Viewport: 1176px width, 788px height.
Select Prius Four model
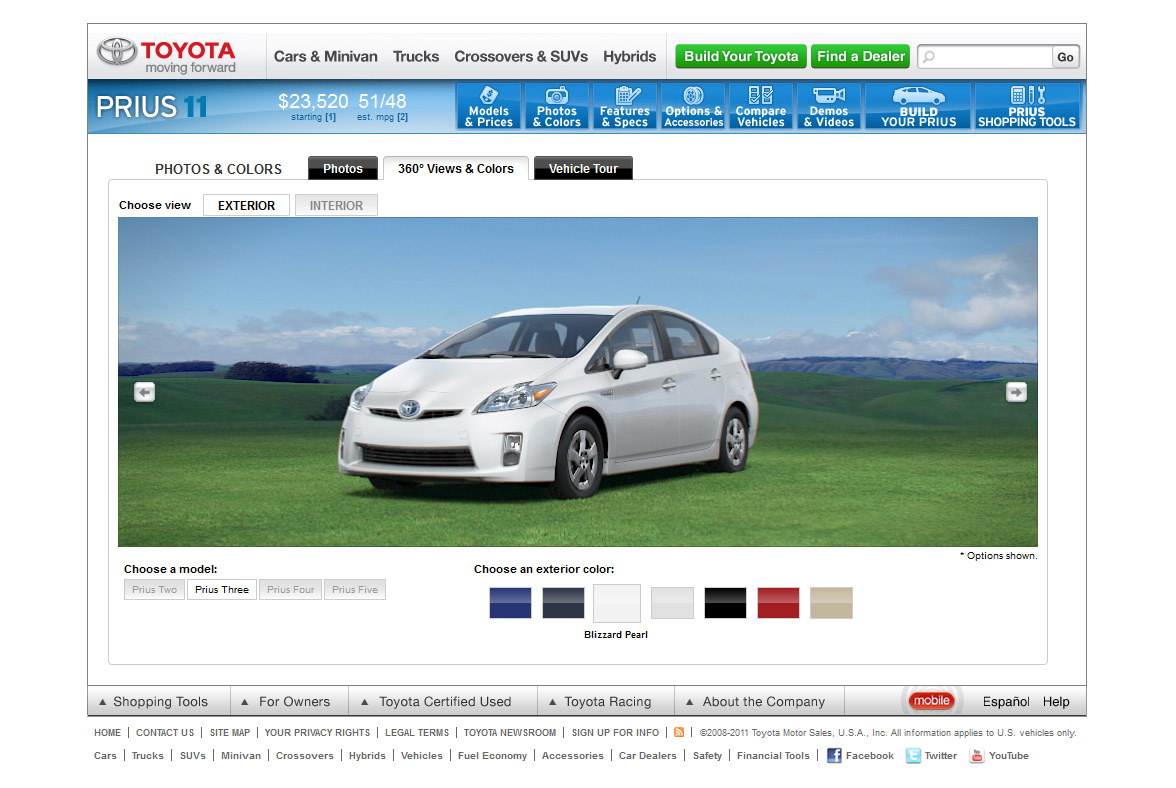coord(291,589)
